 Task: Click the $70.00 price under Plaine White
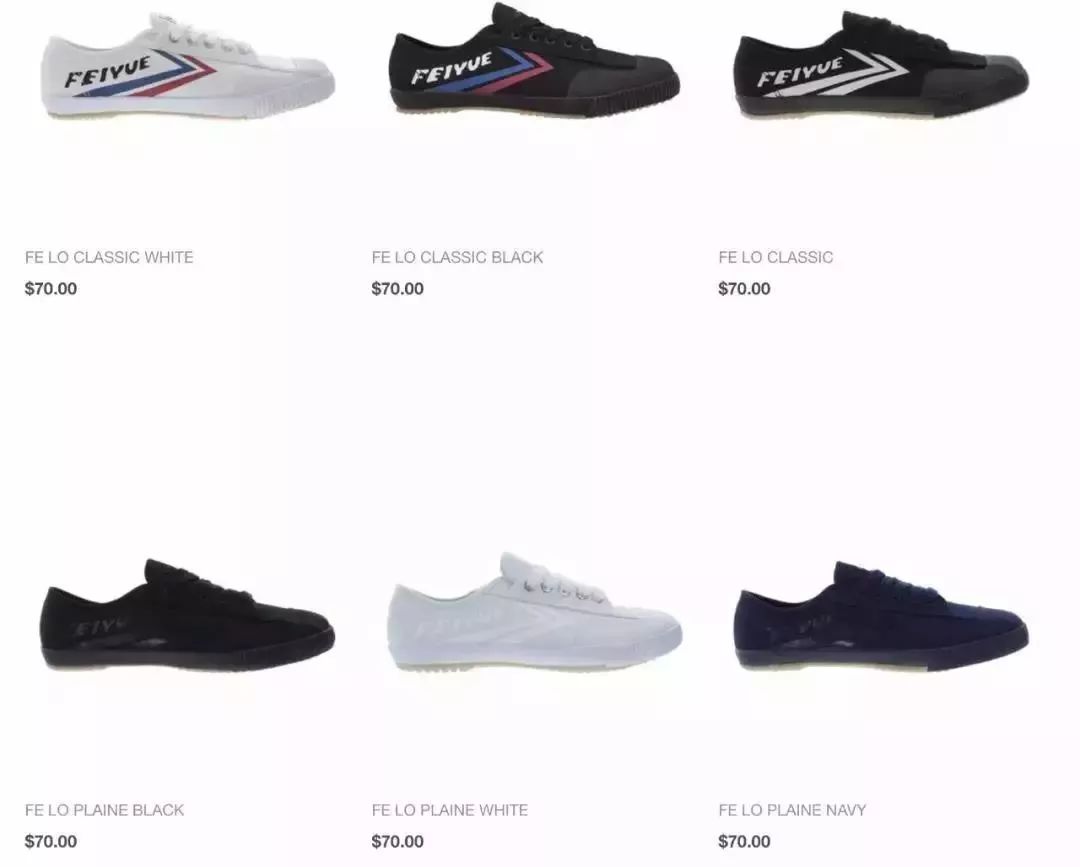pyautogui.click(x=397, y=842)
